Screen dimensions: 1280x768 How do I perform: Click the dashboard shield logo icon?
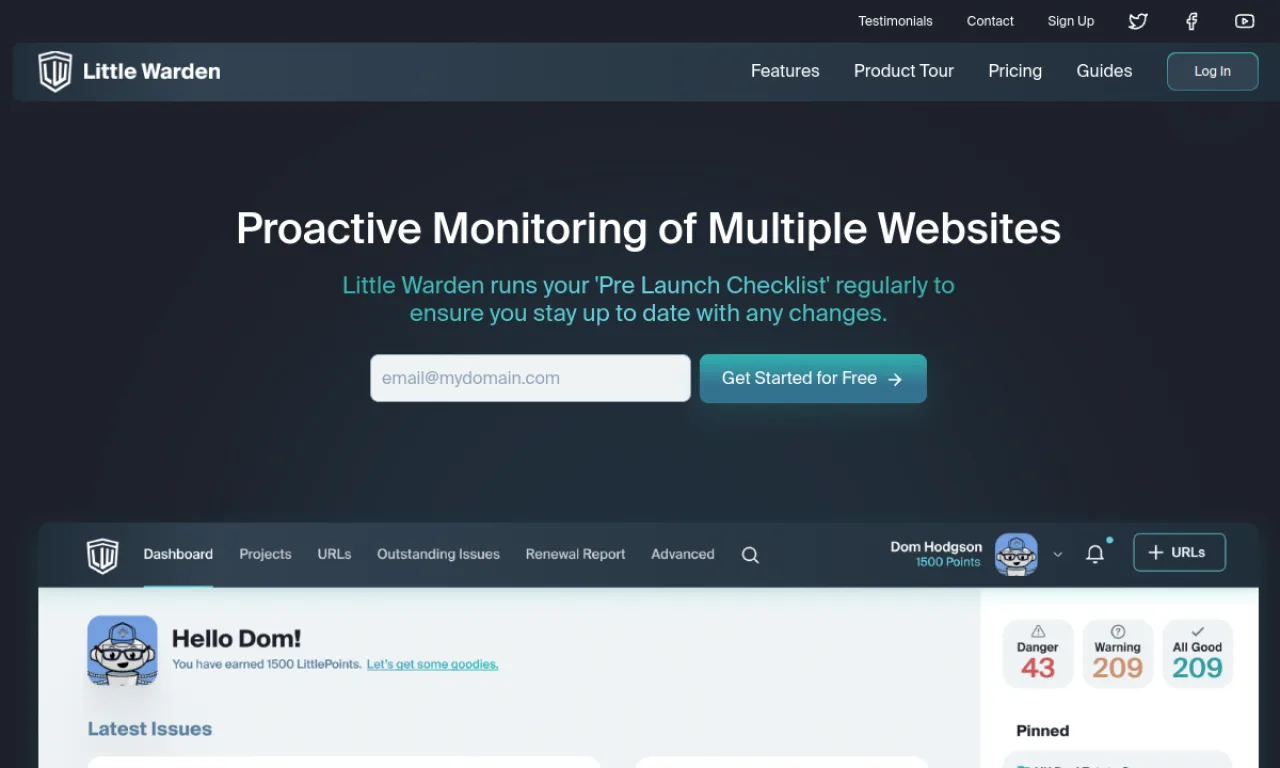coord(103,555)
